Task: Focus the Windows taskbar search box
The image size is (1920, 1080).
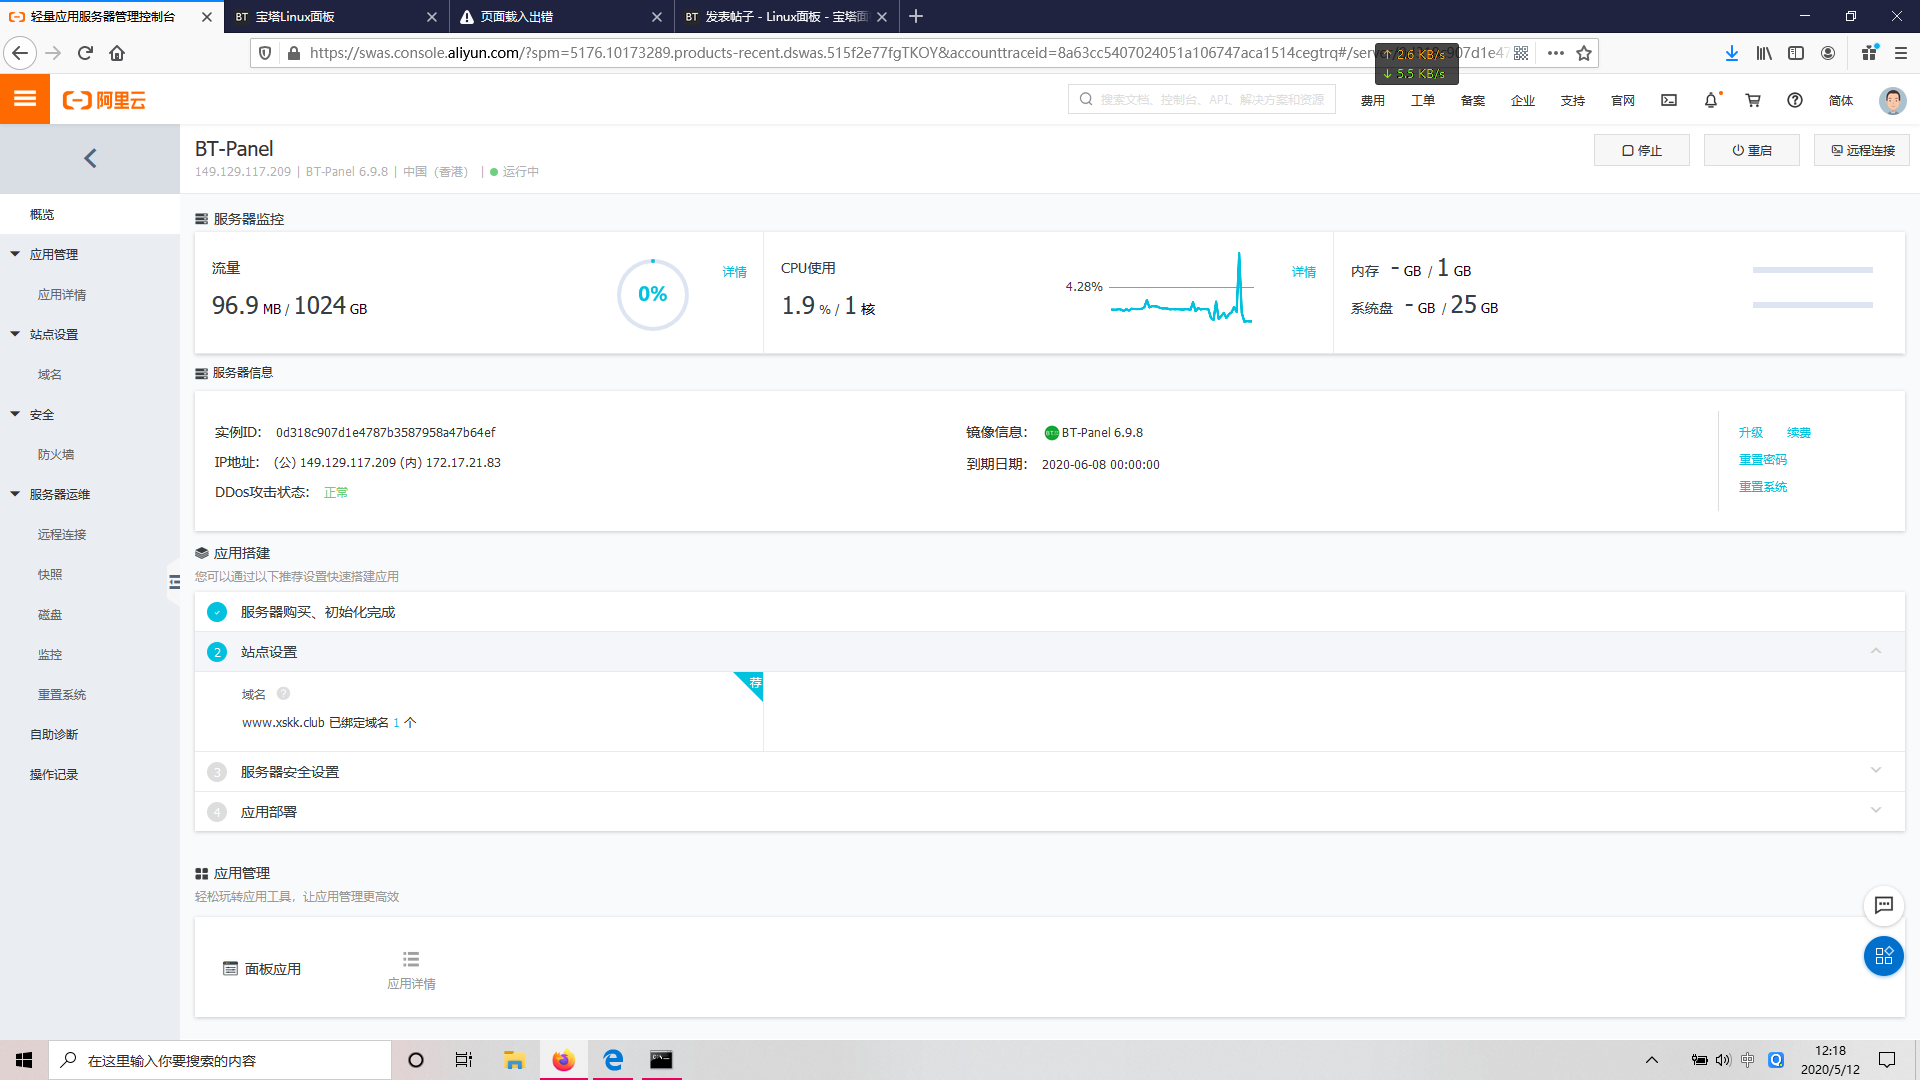Action: tap(220, 1060)
